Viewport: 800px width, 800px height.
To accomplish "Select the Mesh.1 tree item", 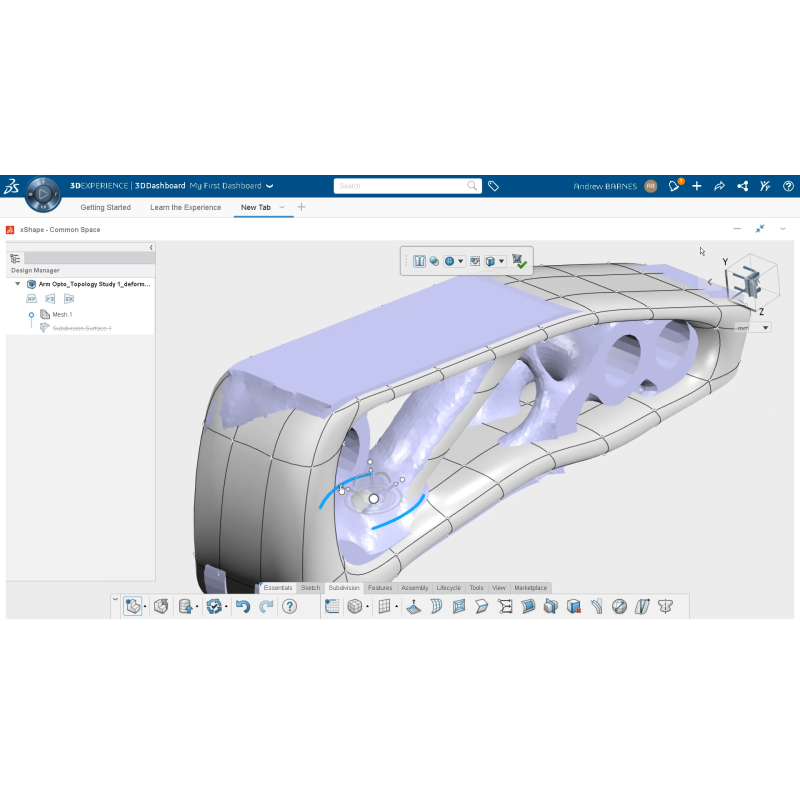I will 62,314.
